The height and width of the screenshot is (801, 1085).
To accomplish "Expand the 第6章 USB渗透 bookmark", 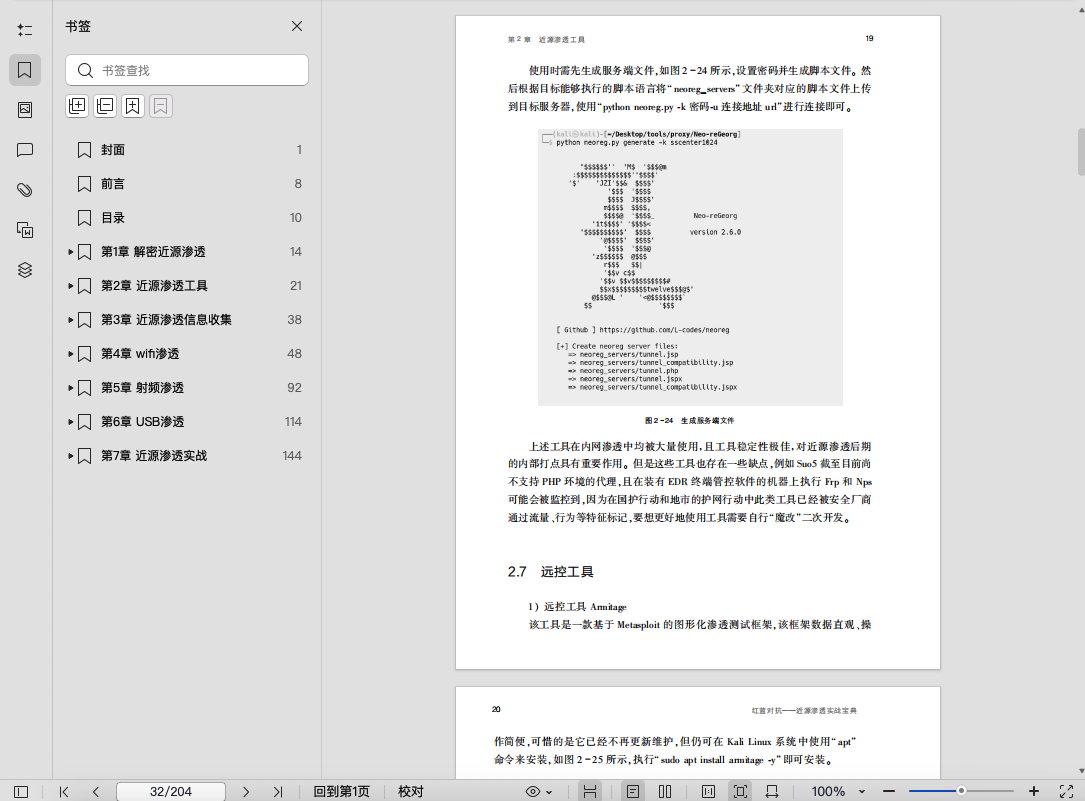I will (71, 421).
